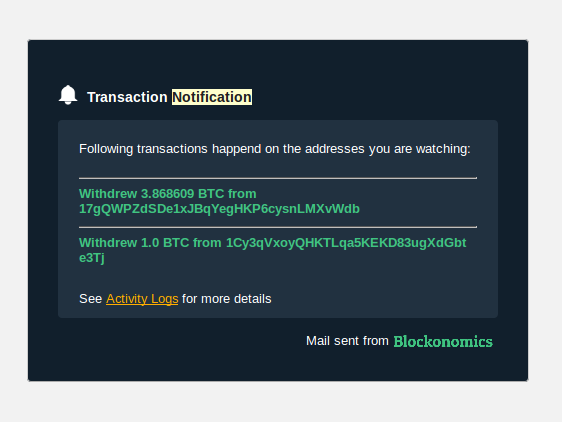Click divider line above first transaction
The height and width of the screenshot is (422, 562).
coord(278,178)
